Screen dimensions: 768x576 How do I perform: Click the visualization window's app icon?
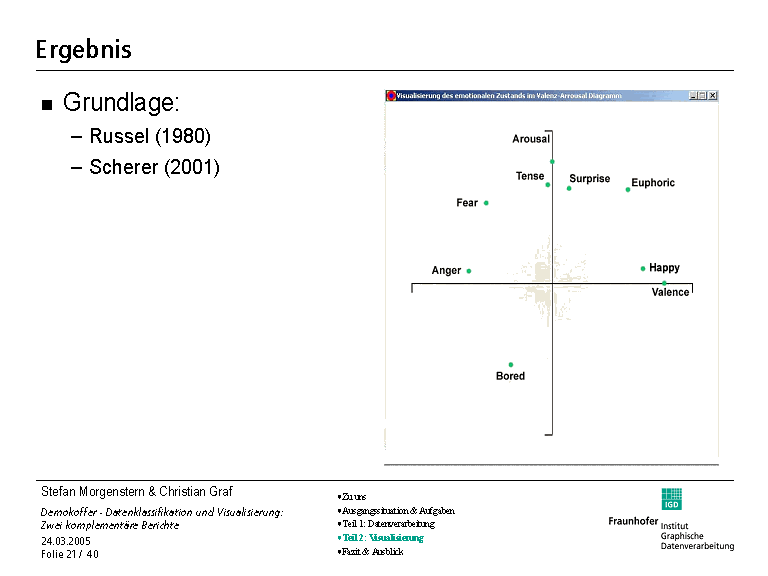click(x=391, y=96)
